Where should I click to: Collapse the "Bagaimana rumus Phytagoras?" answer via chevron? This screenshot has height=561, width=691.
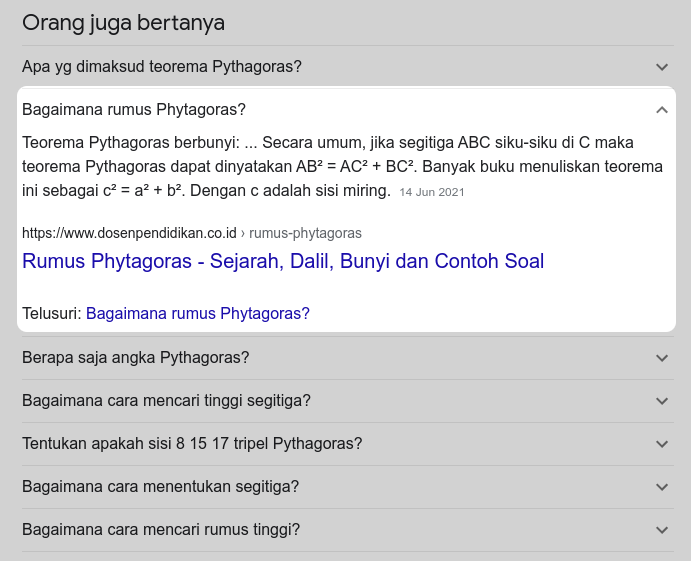[661, 110]
